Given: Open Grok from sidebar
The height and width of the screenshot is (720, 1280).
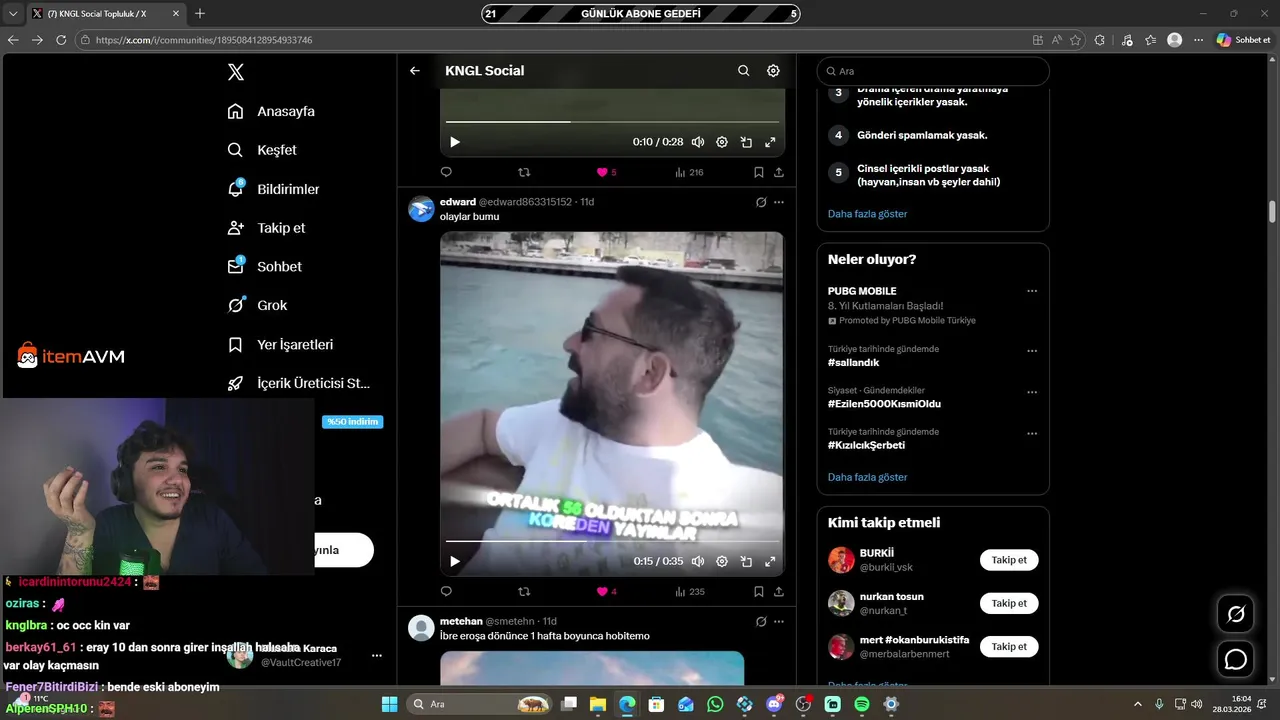Looking at the screenshot, I should tap(257, 305).
